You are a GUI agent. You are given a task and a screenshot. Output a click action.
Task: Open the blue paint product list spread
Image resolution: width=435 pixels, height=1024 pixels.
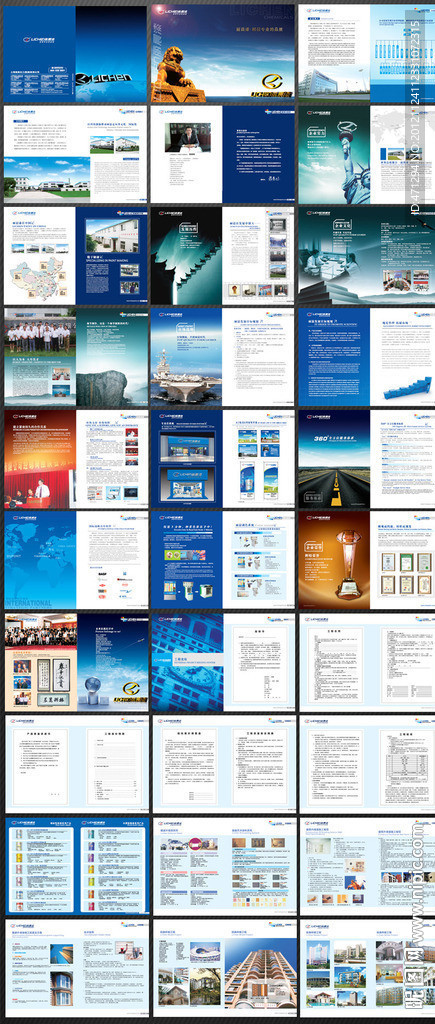pos(76,865)
